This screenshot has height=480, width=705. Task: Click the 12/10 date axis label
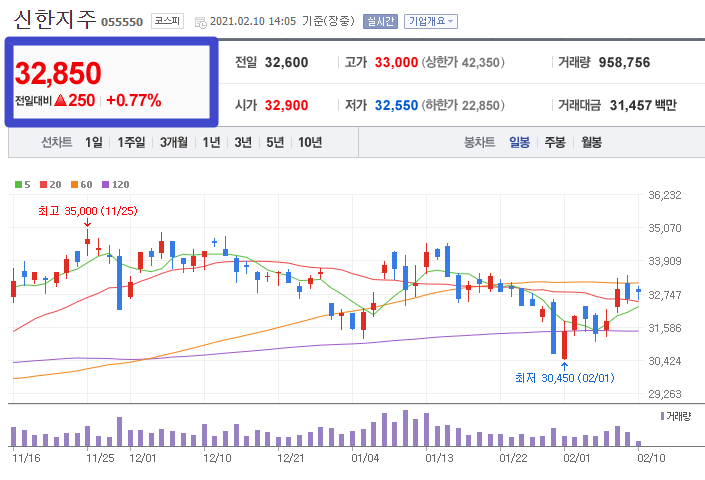pos(217,458)
